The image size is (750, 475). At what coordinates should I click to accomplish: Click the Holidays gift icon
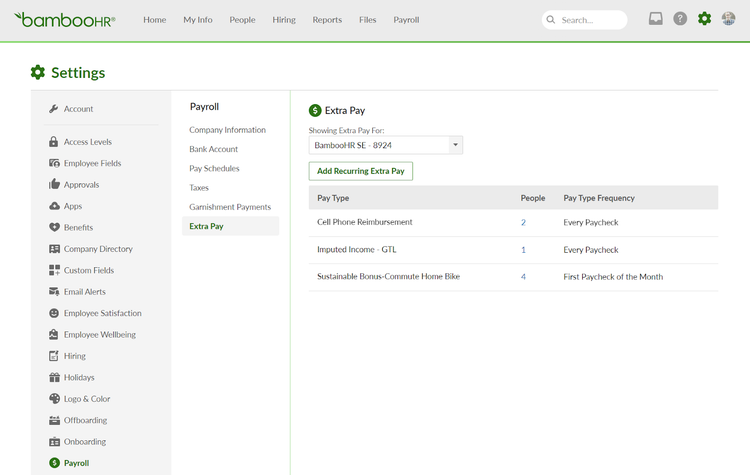click(54, 377)
